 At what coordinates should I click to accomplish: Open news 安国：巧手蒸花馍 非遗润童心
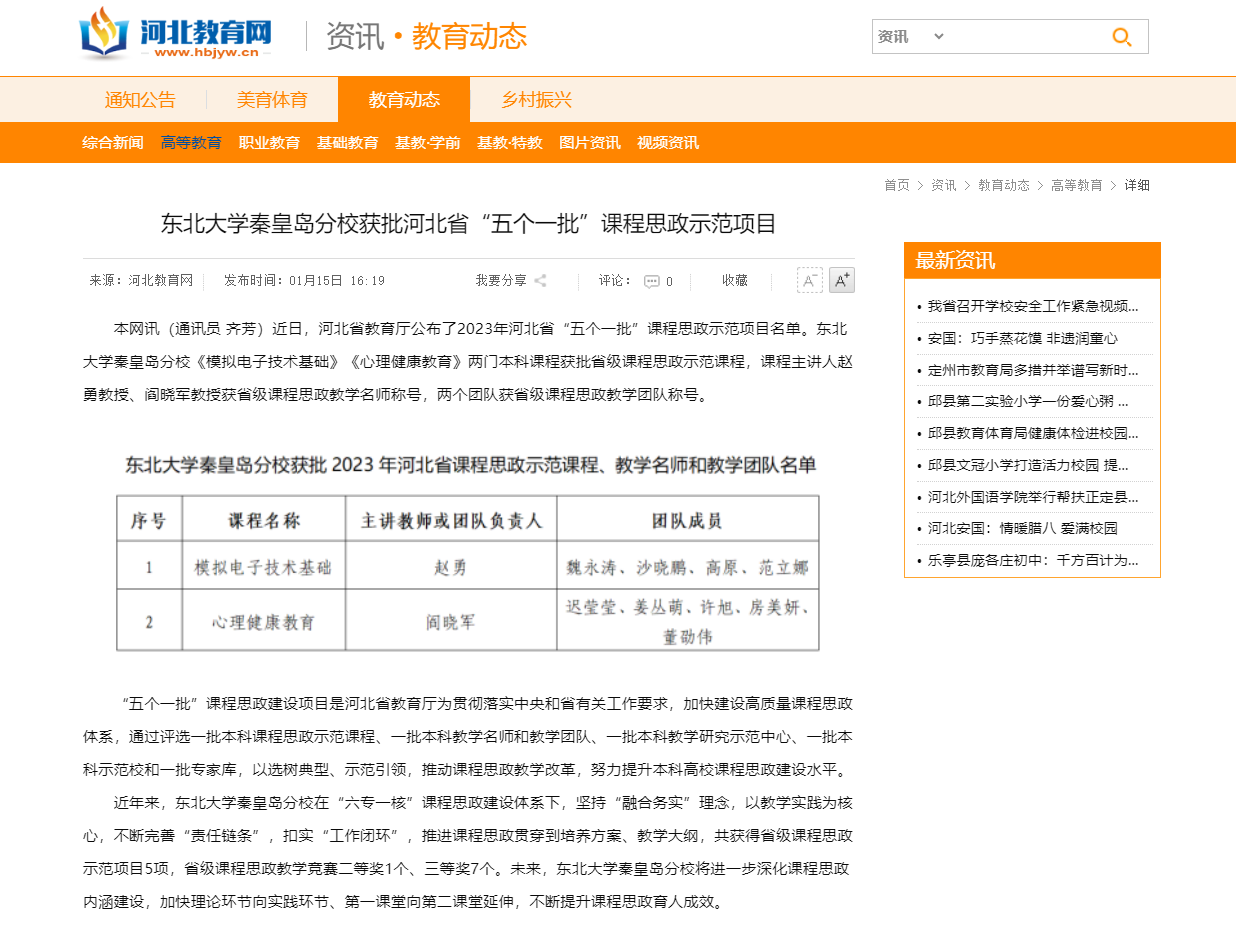point(1022,338)
